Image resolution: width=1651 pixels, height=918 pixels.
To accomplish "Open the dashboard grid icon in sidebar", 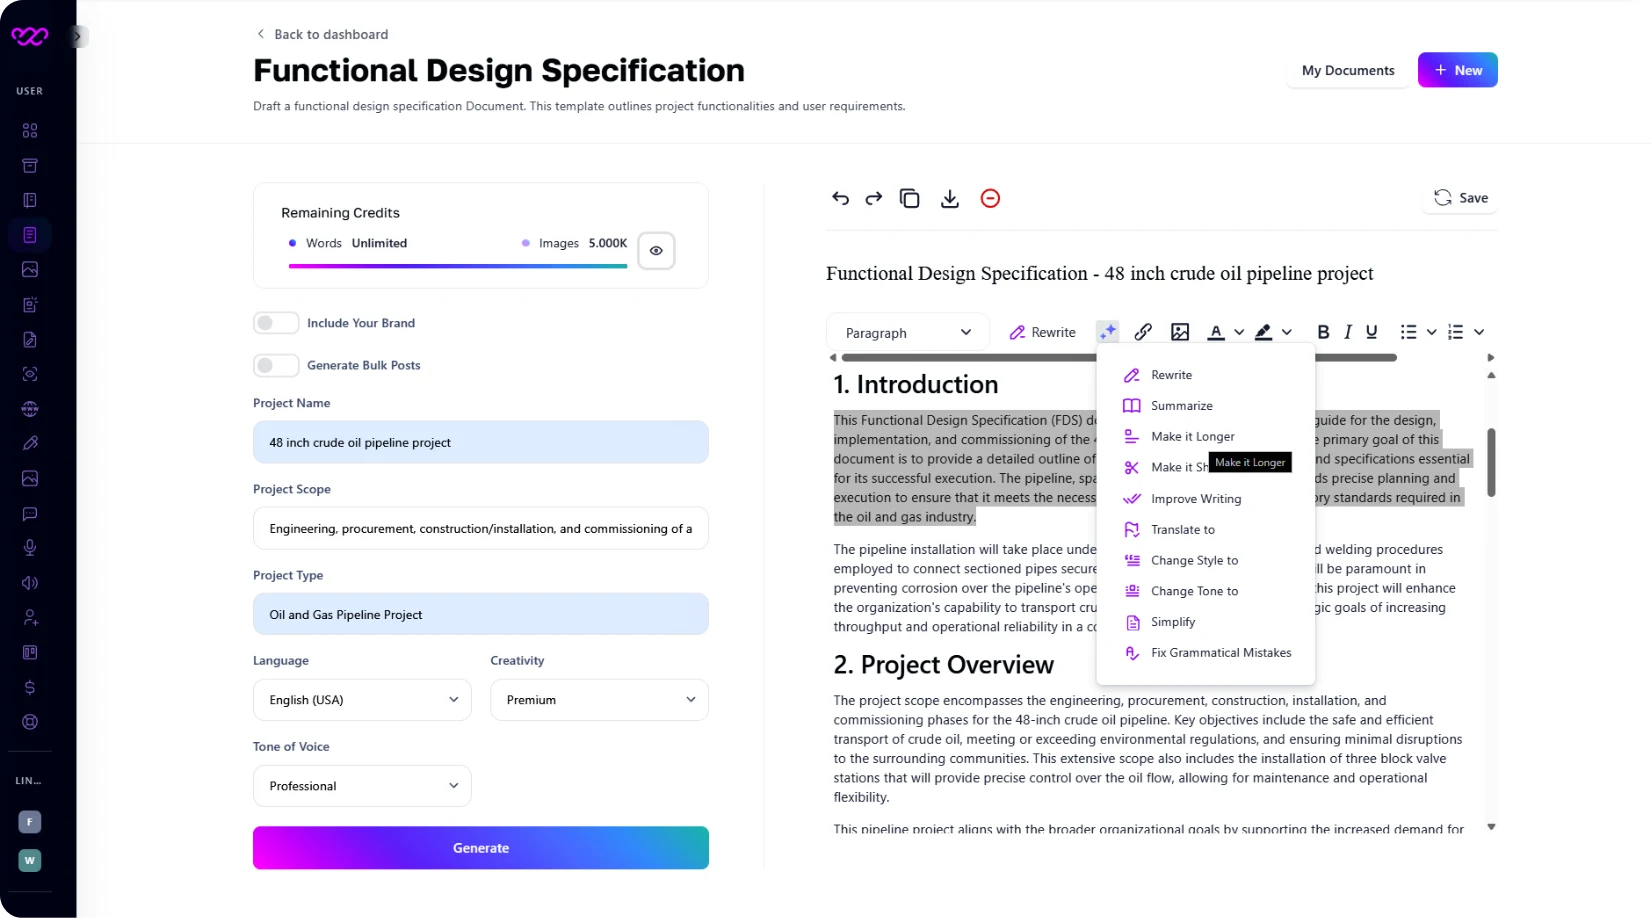I will click(30, 130).
